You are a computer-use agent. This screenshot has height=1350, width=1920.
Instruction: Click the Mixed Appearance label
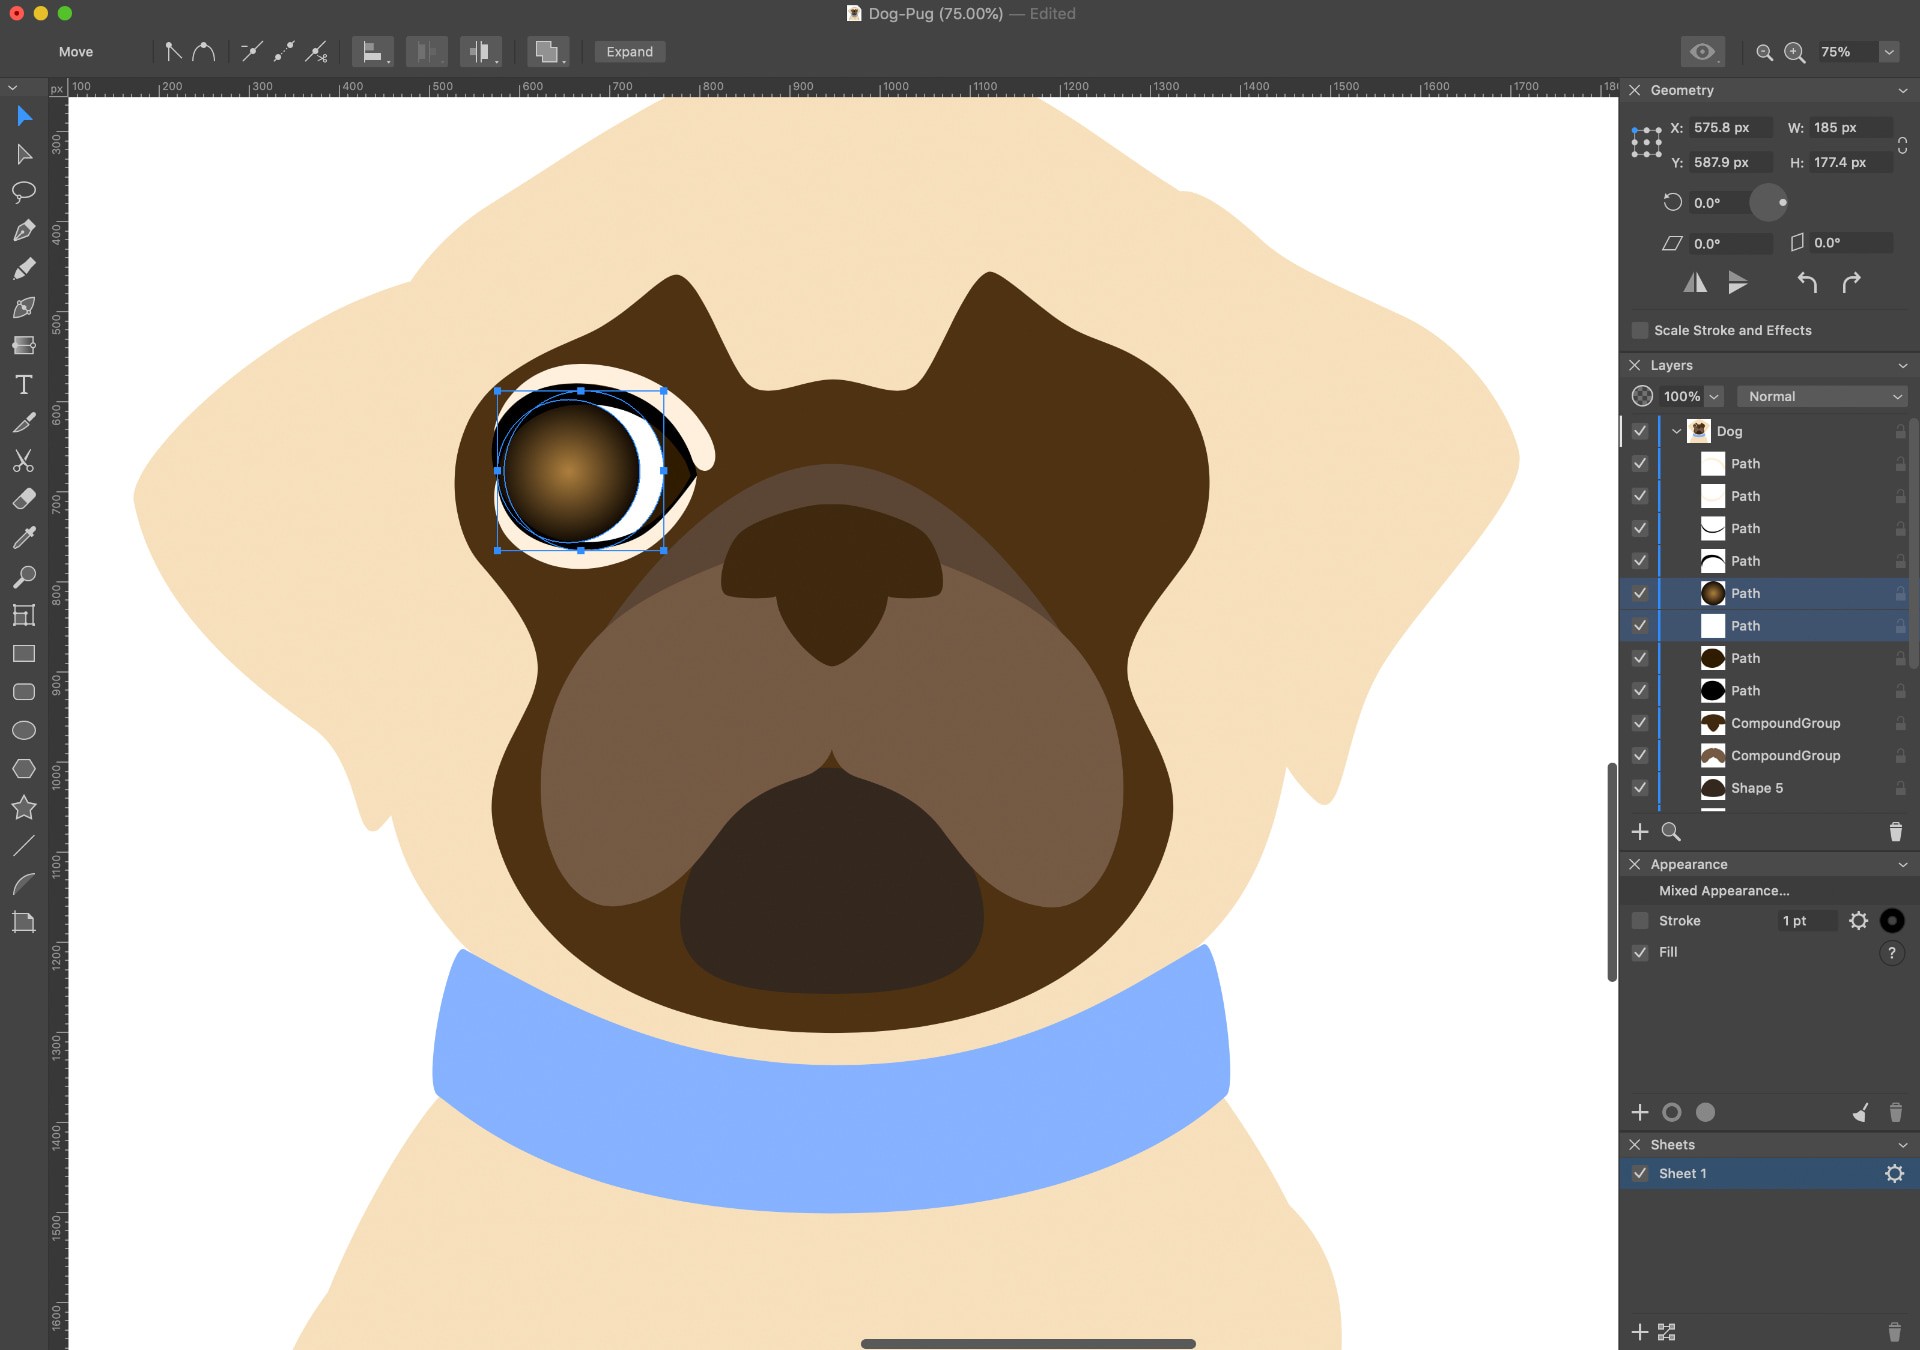1724,891
